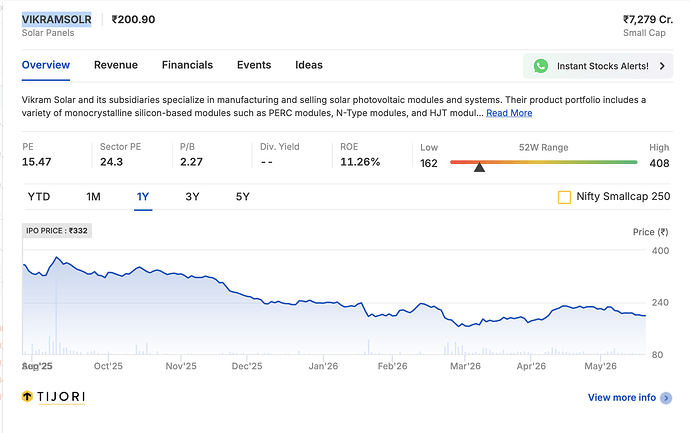Select the 3Y chart period

(x=192, y=197)
